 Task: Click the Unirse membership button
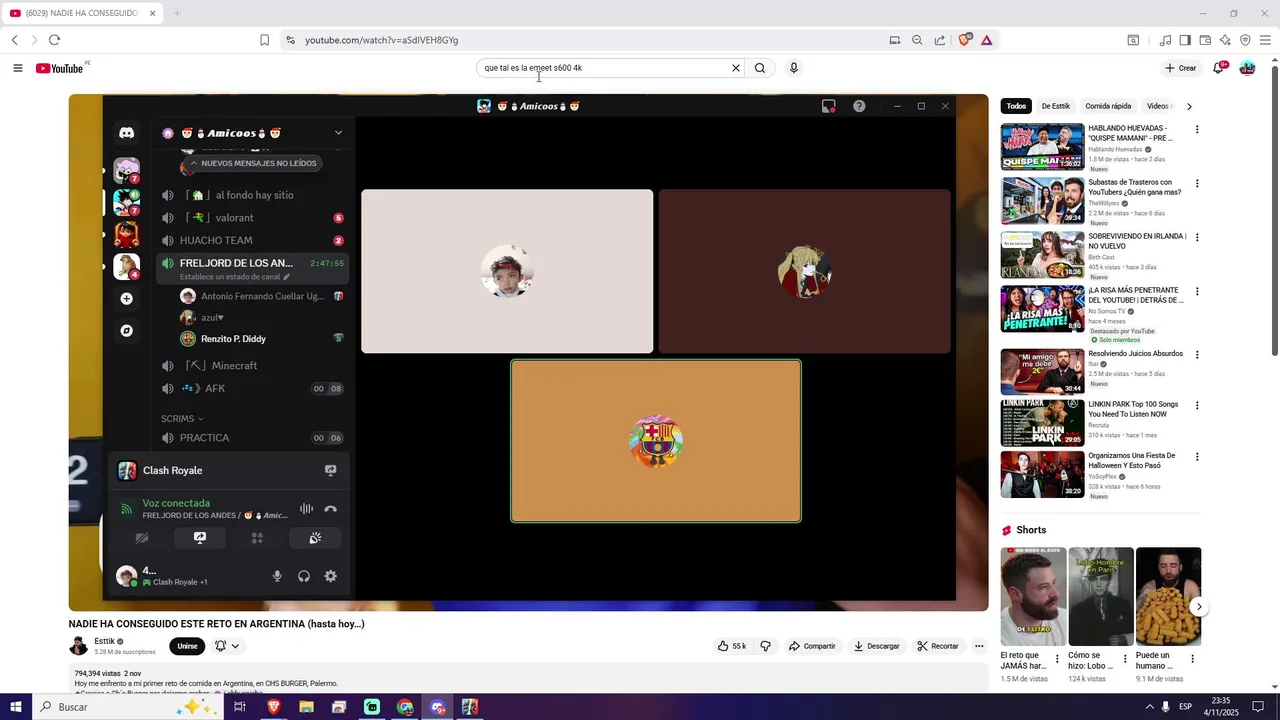187,646
